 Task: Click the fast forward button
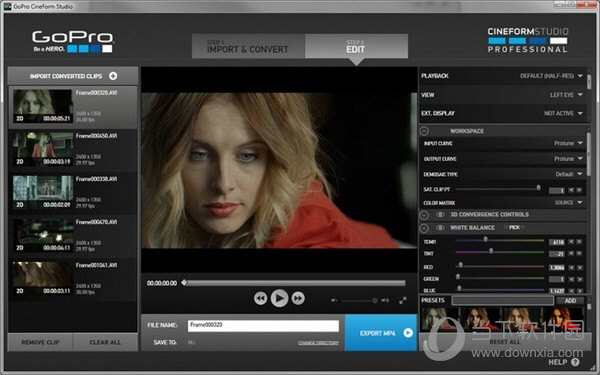click(x=298, y=298)
